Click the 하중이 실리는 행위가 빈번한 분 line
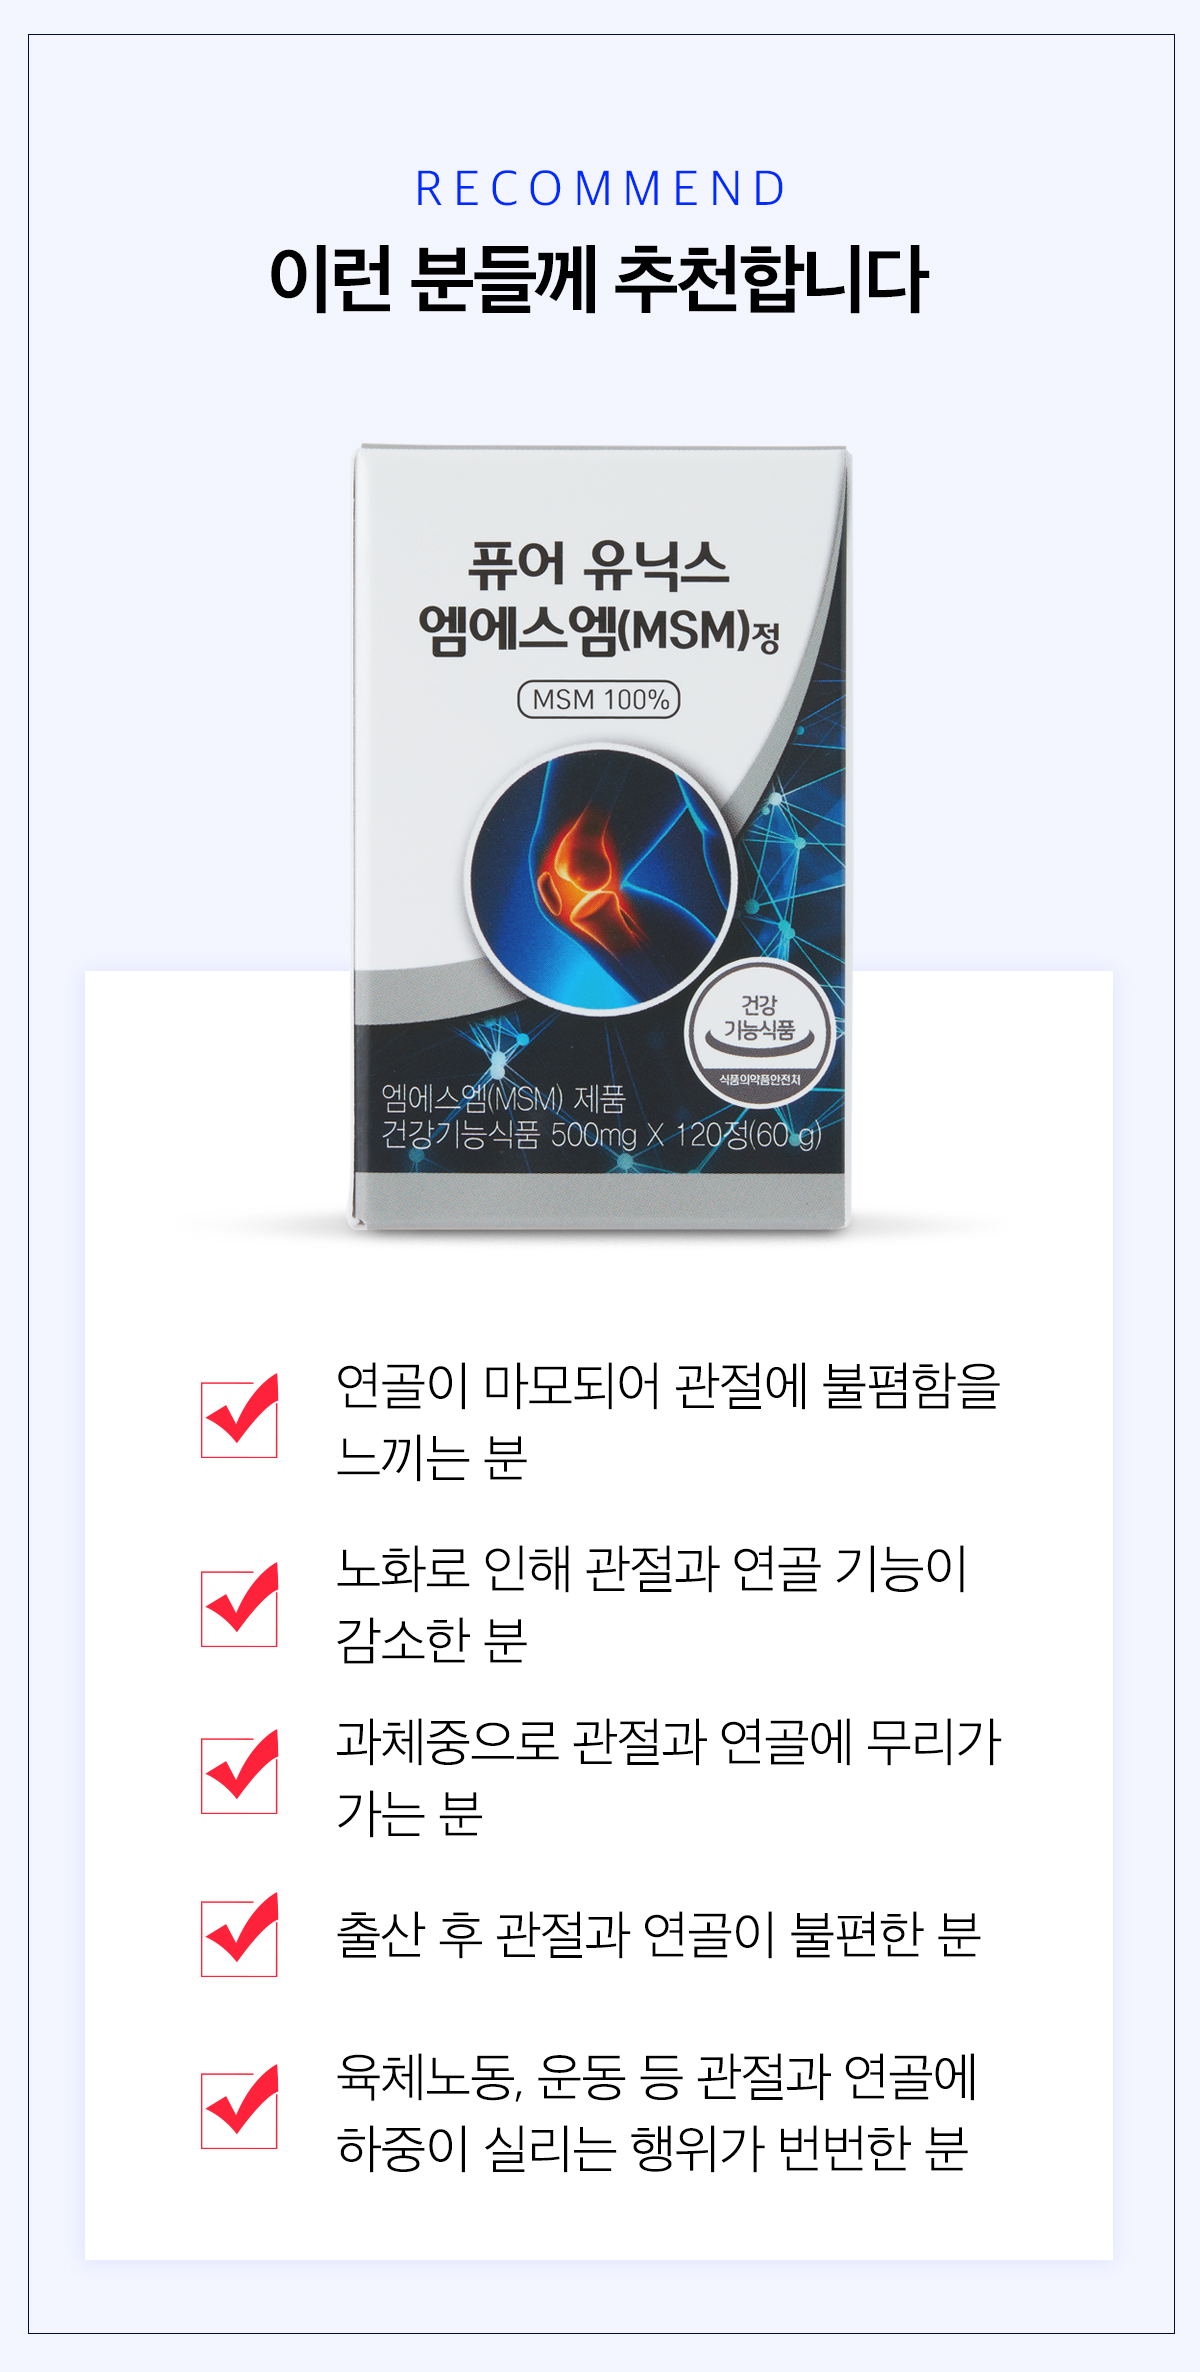The image size is (1200, 2372). 653,2147
